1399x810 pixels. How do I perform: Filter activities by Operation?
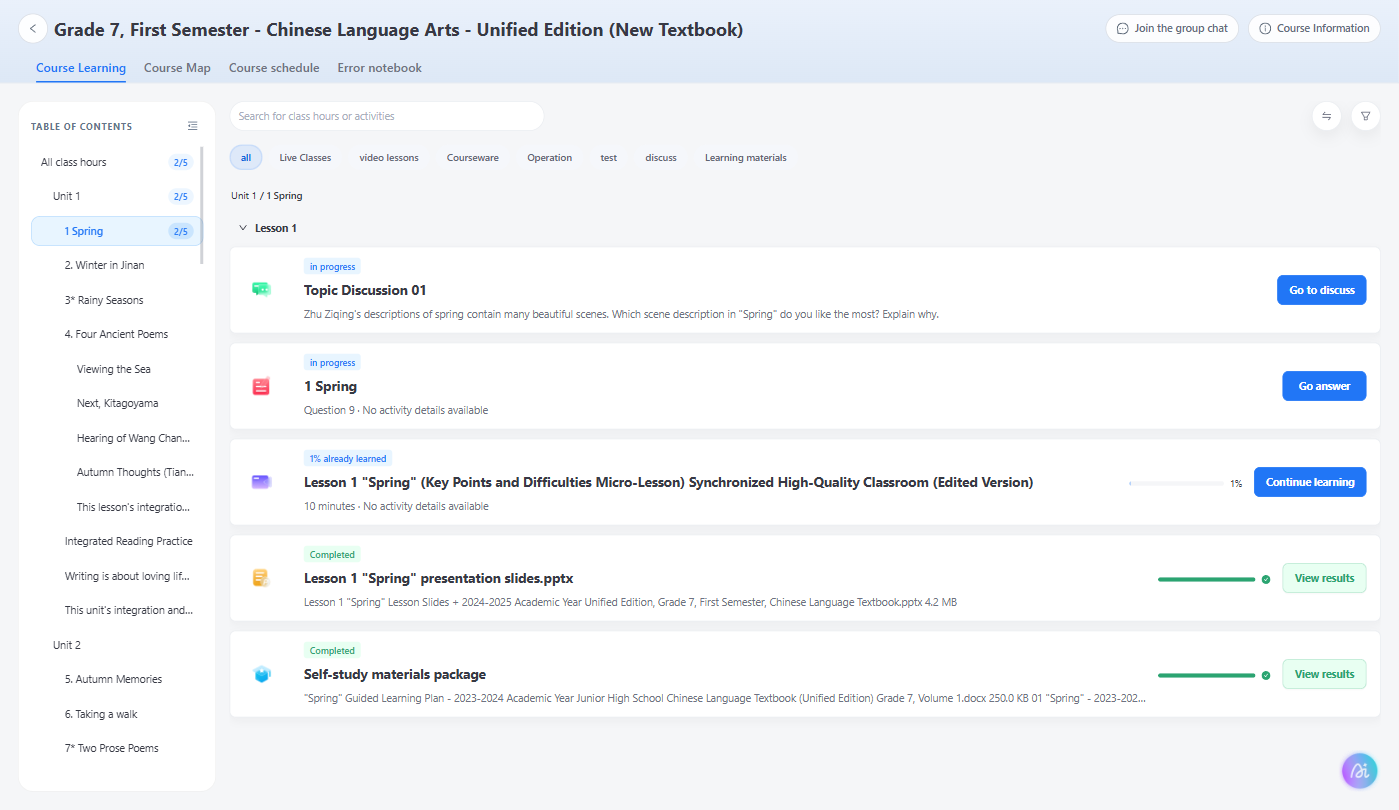click(550, 158)
